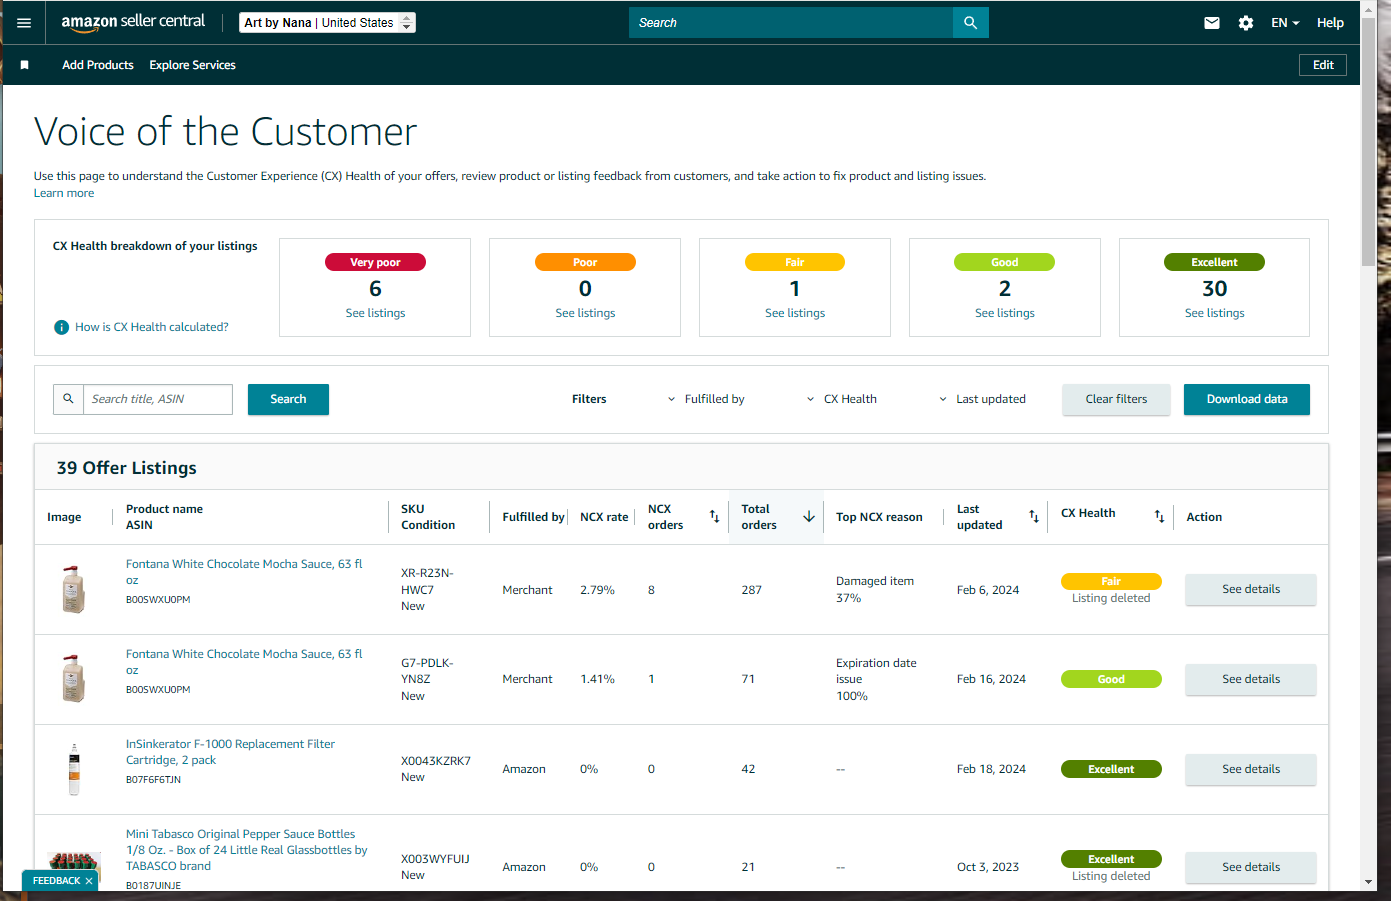Focus the top Search input field
The width and height of the screenshot is (1391, 901).
[791, 23]
